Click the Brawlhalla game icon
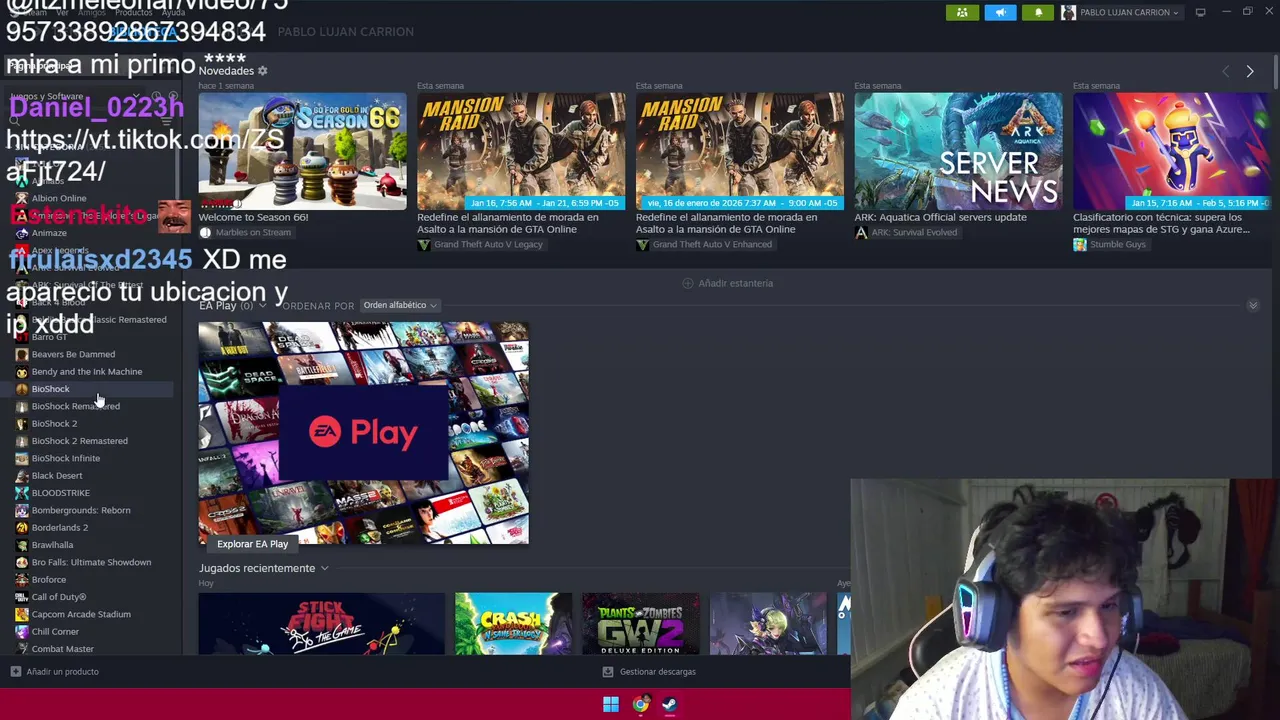The image size is (1280, 720). 22,545
